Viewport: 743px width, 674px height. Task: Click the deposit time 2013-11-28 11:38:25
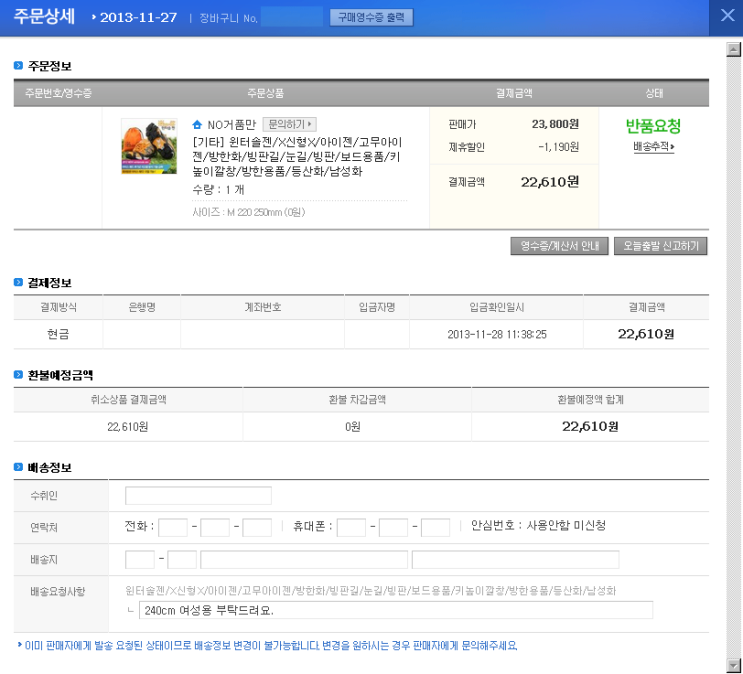(497, 335)
